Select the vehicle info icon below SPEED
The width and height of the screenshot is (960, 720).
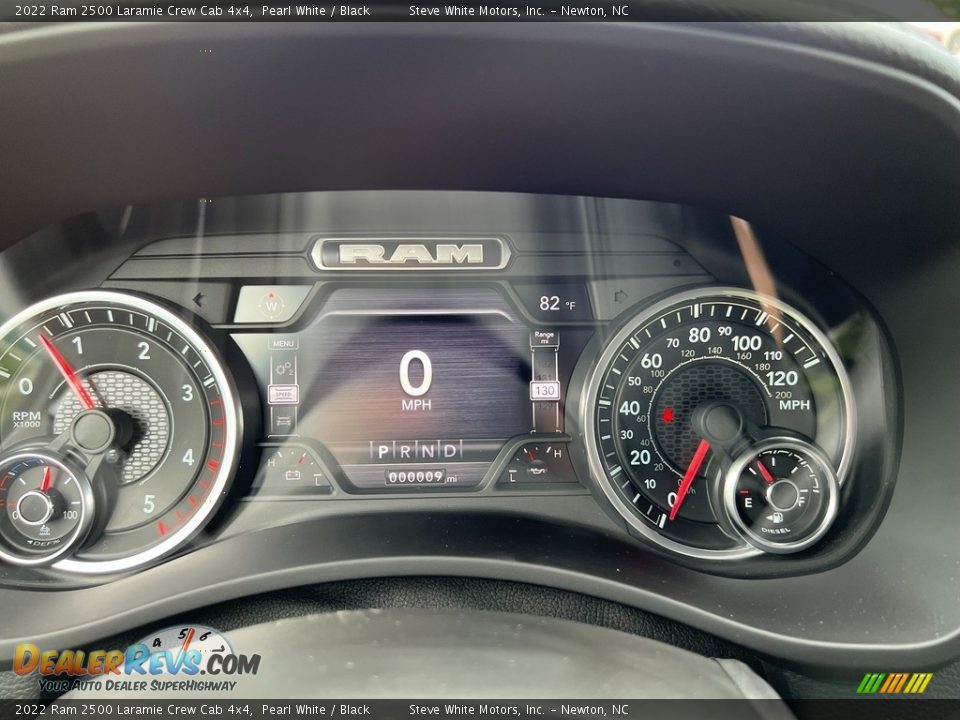283,421
